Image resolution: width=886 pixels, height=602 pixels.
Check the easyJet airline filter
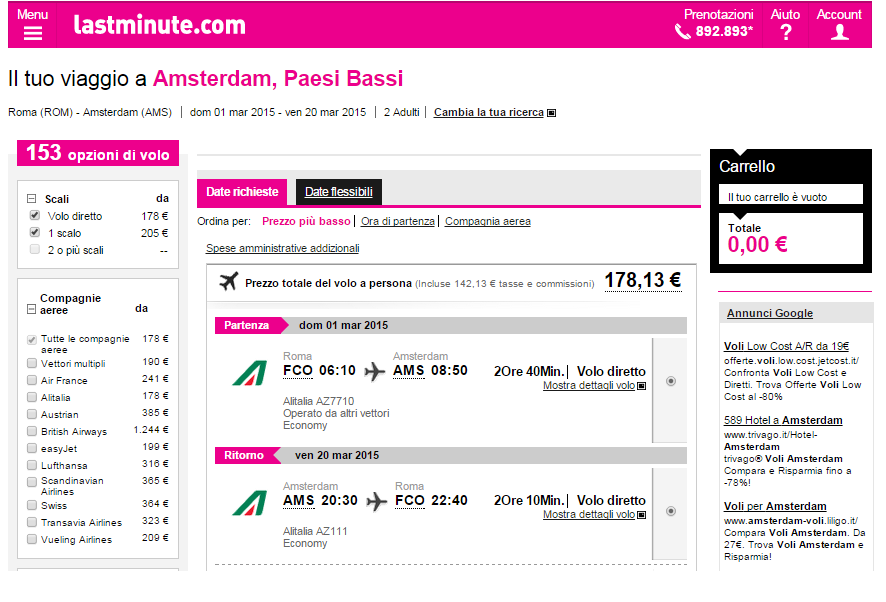[x=32, y=448]
